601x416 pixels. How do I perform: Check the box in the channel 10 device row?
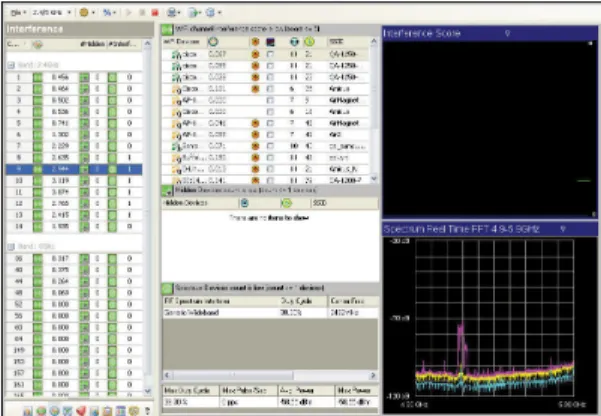click(270, 146)
